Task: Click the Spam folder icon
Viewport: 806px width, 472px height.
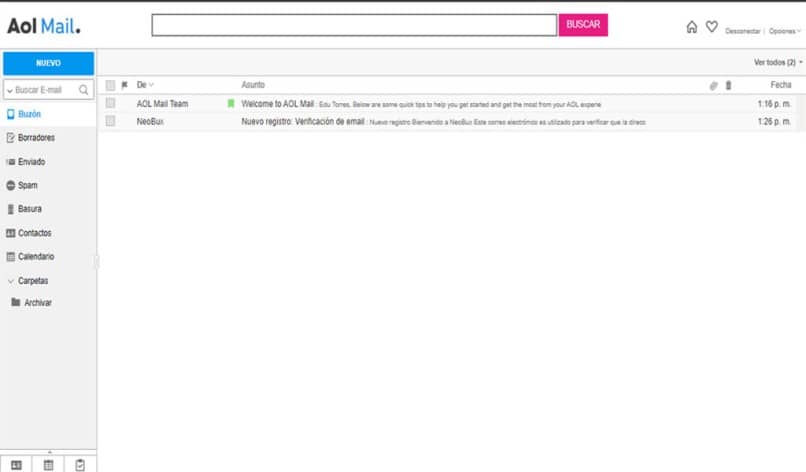Action: tap(10, 185)
